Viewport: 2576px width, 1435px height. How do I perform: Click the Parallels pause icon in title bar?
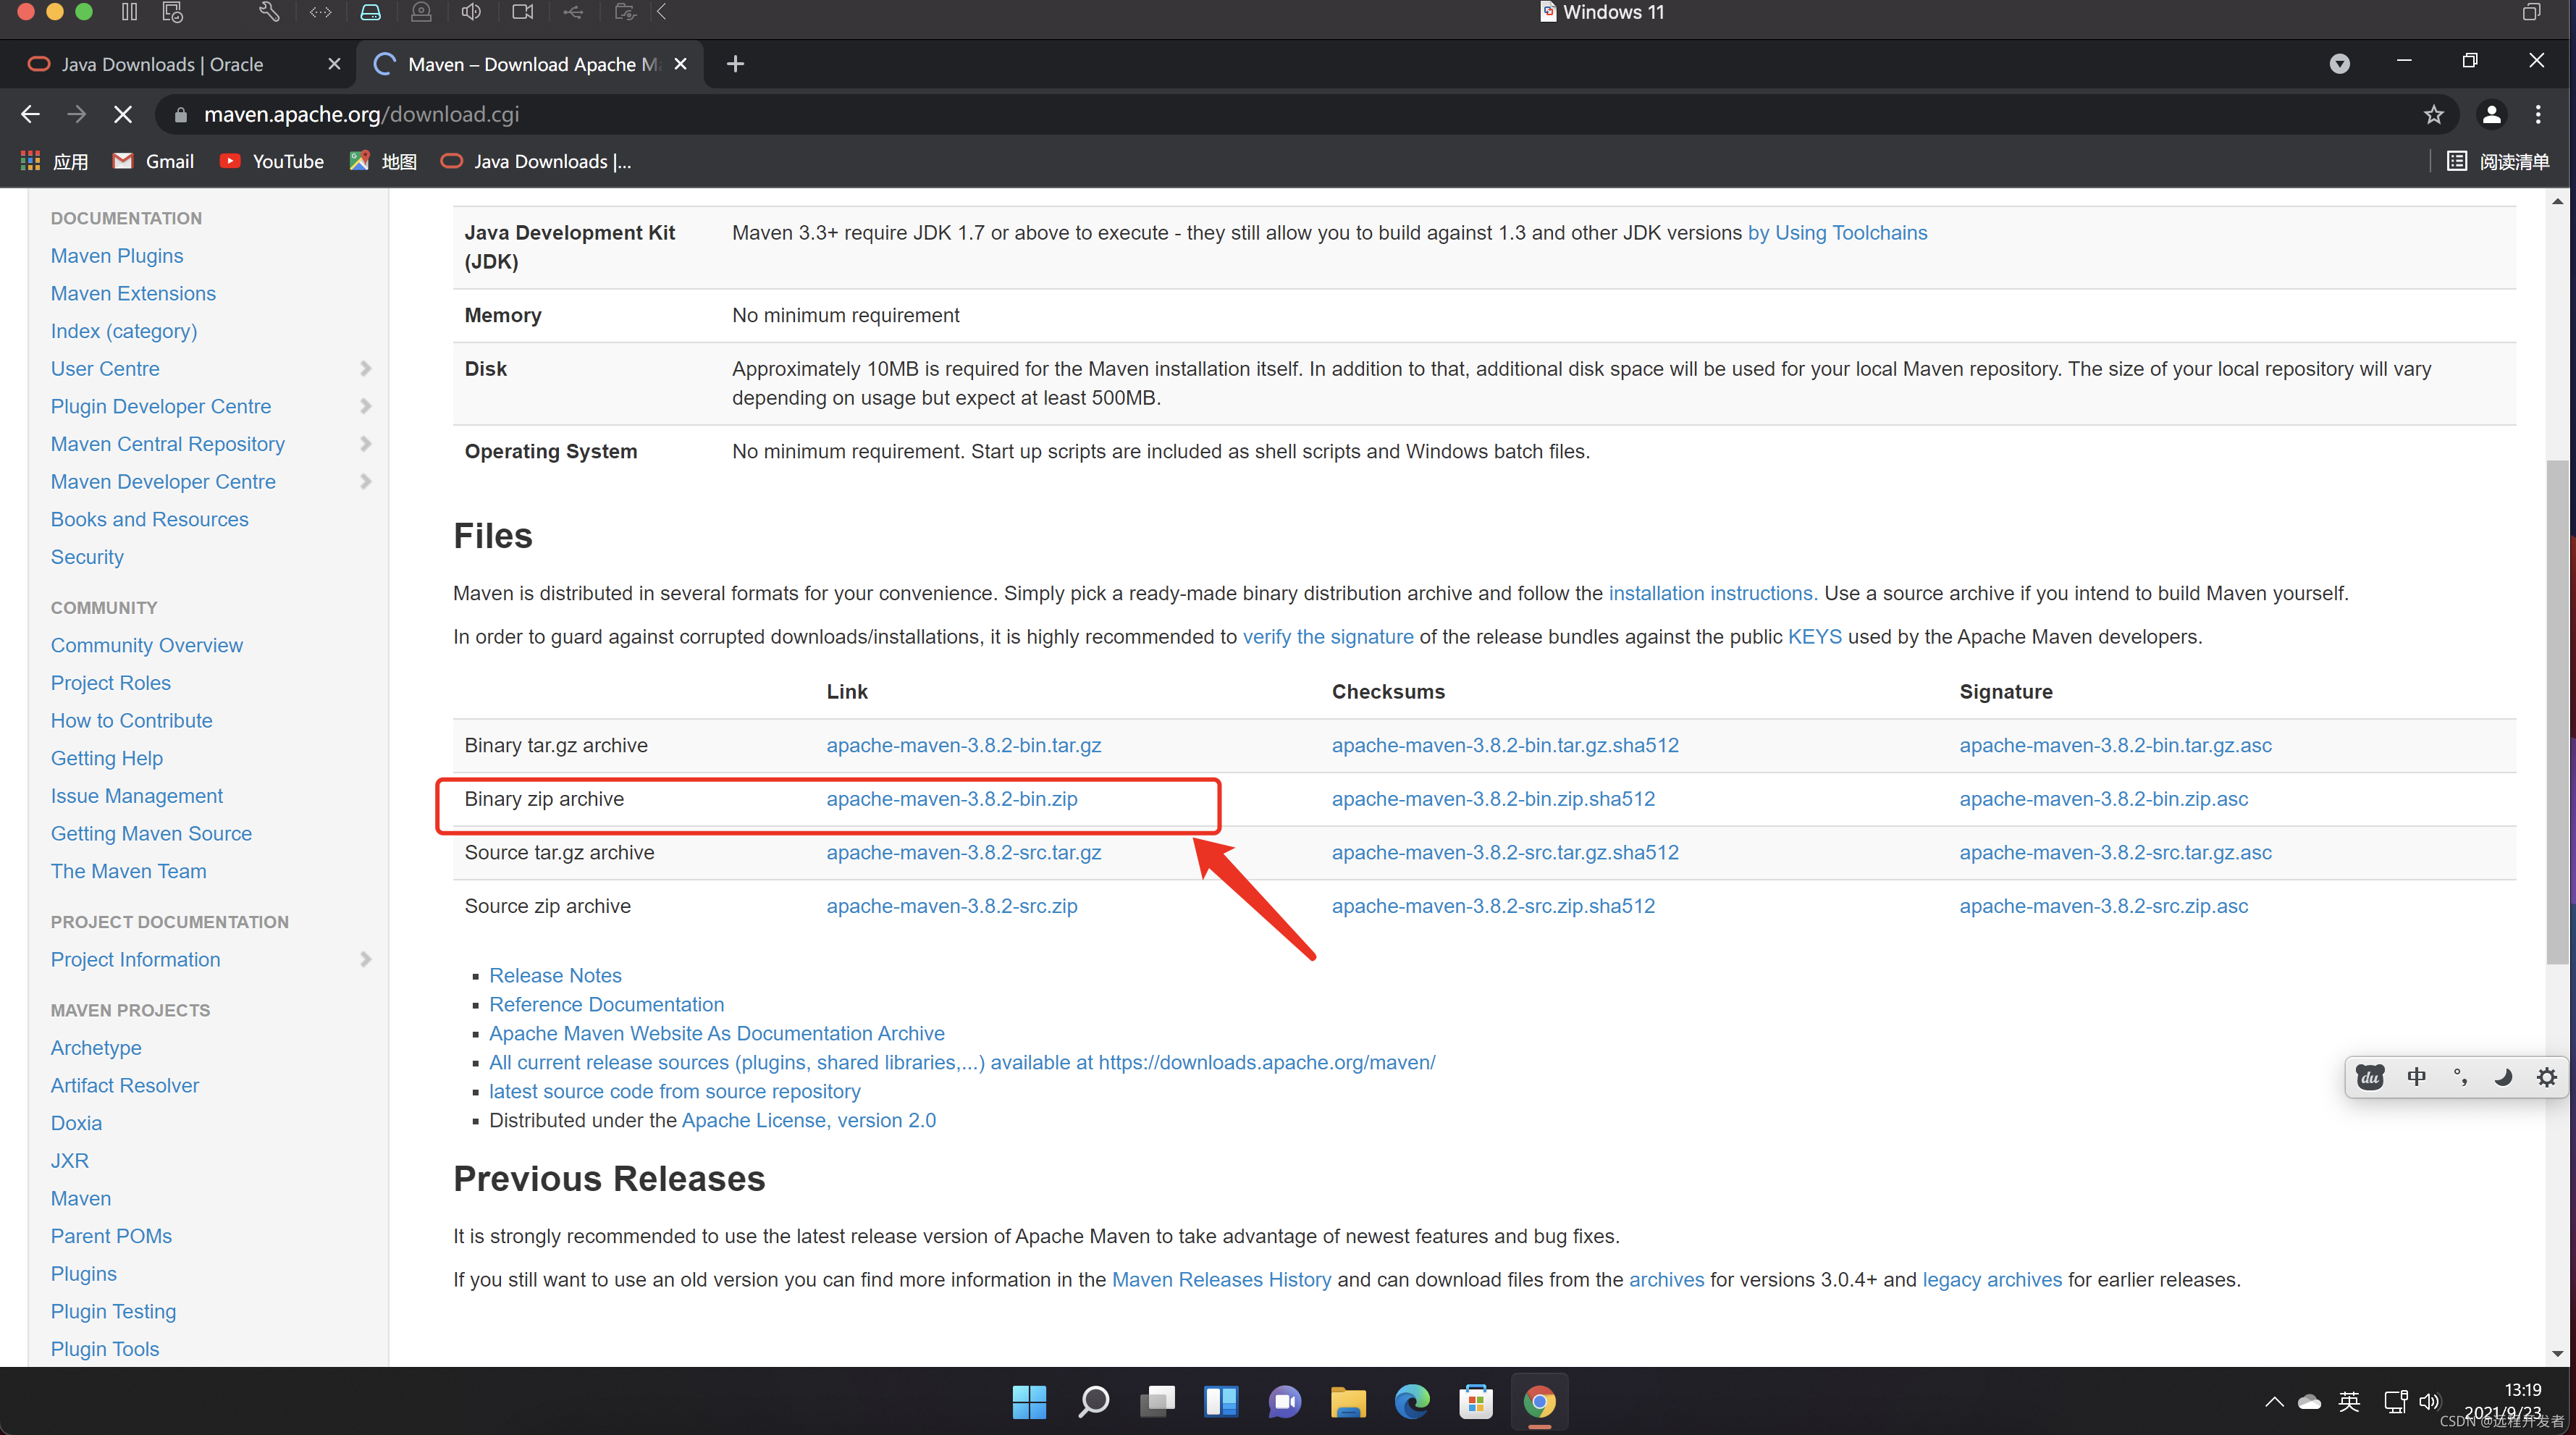click(129, 12)
